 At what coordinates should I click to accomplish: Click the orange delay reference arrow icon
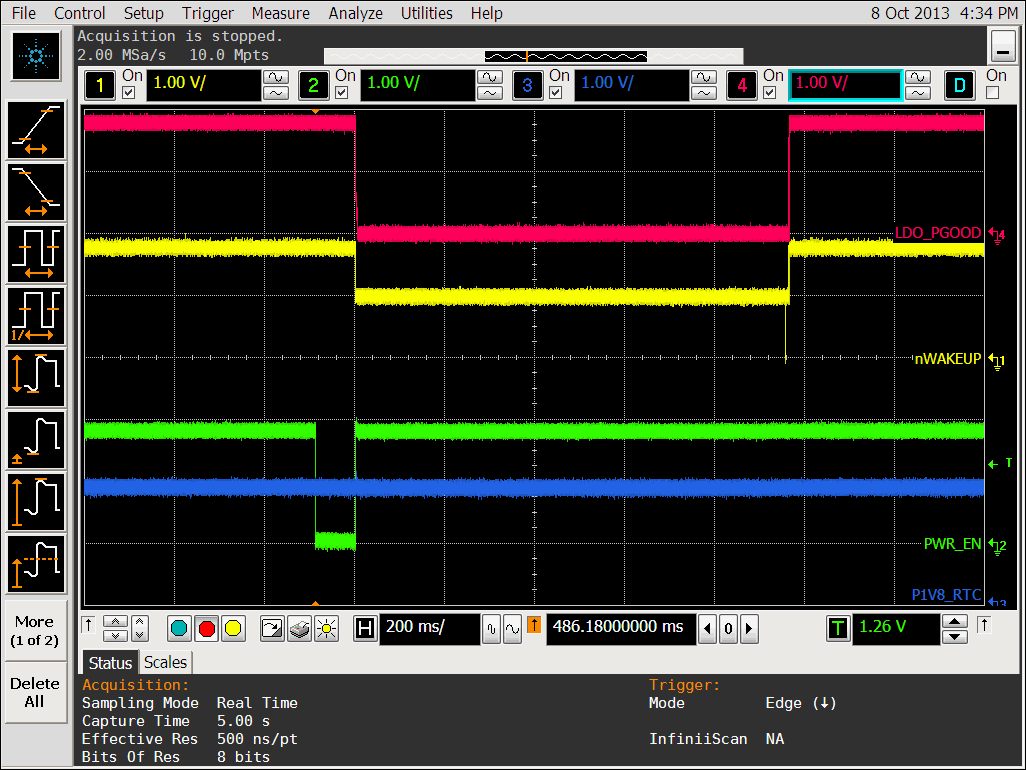(x=534, y=625)
